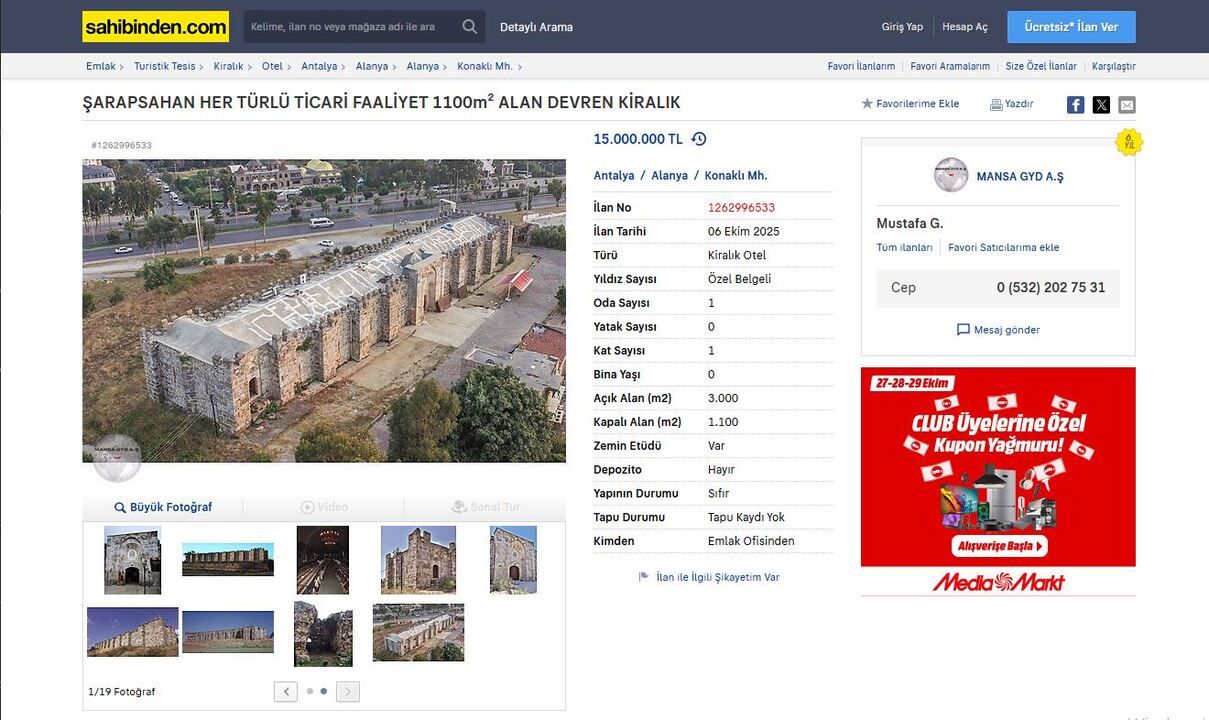The width and height of the screenshot is (1209, 720).
Task: Go to next thumbnail page arrow
Action: [x=348, y=691]
